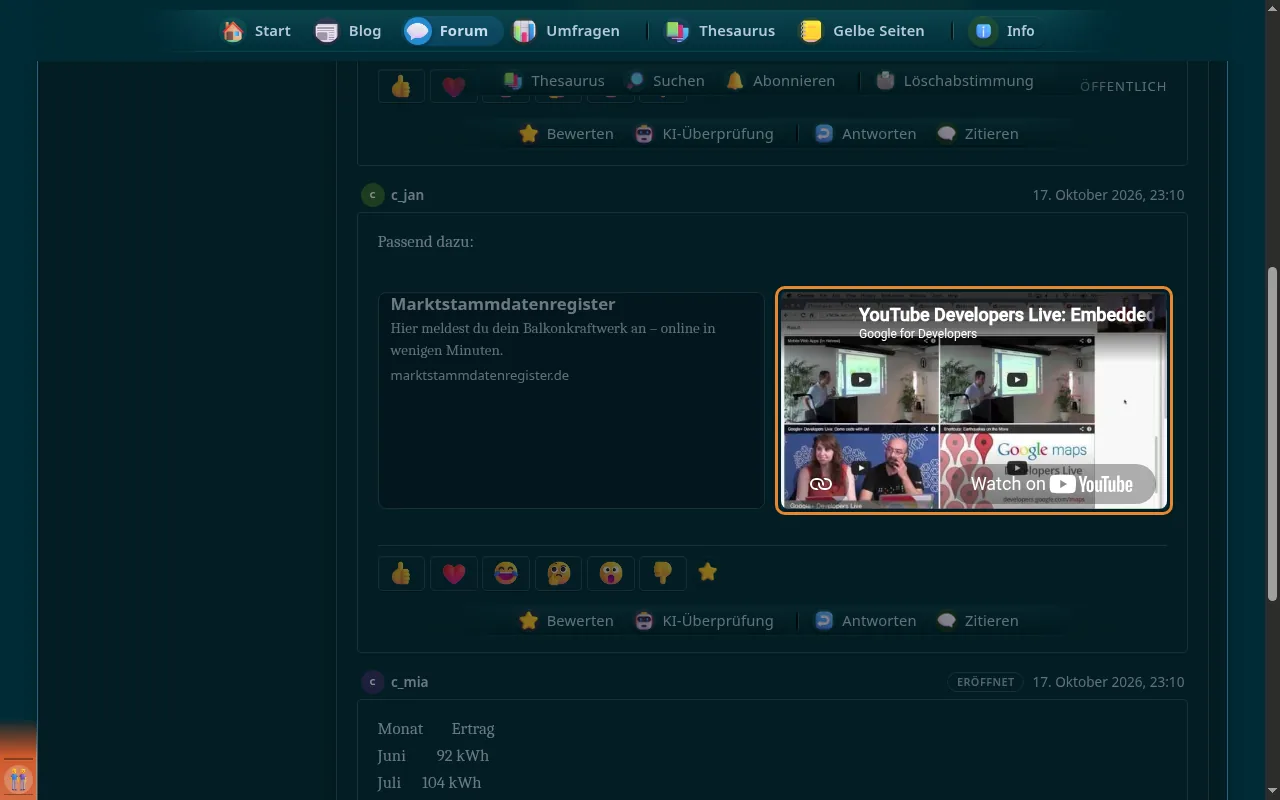The image size is (1280, 800).
Task: Open the two-people icon in the orange sidebar
Action: (18, 778)
